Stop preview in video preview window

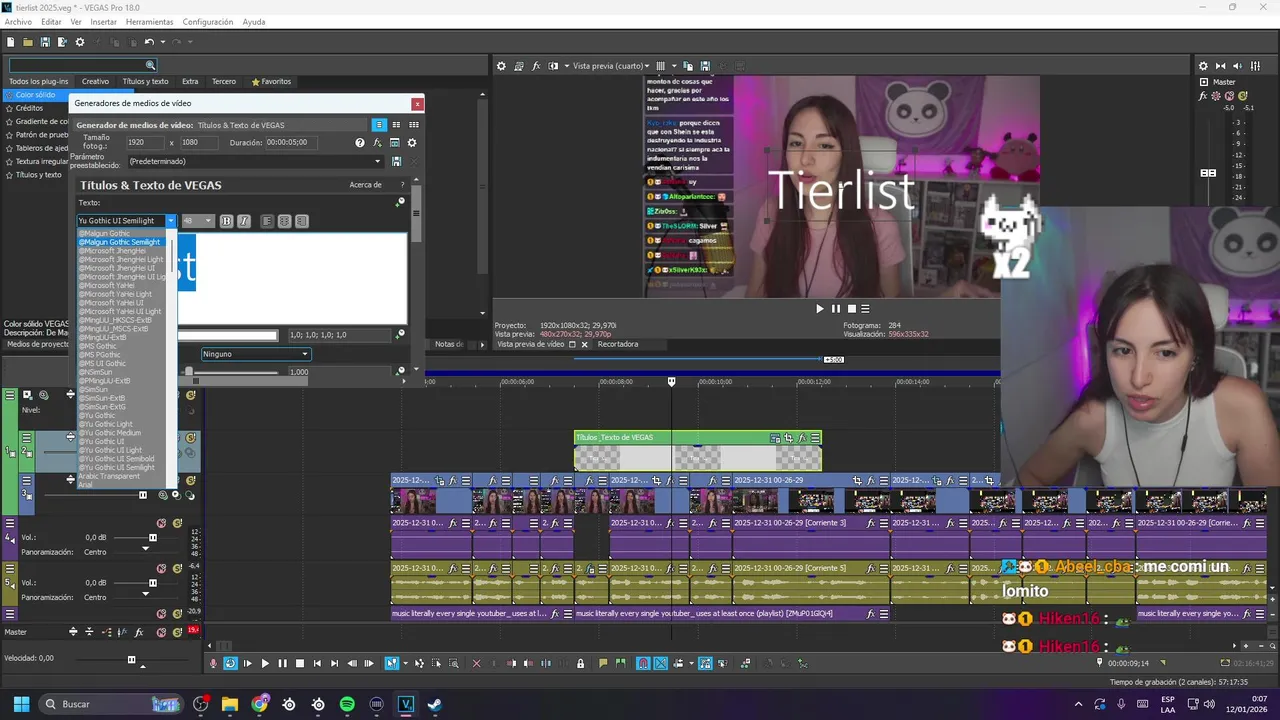[850, 309]
